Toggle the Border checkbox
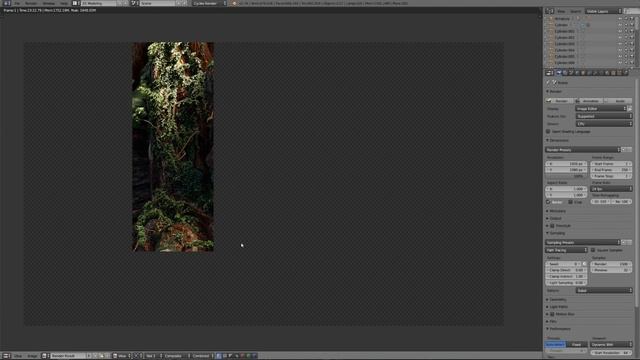 point(549,202)
